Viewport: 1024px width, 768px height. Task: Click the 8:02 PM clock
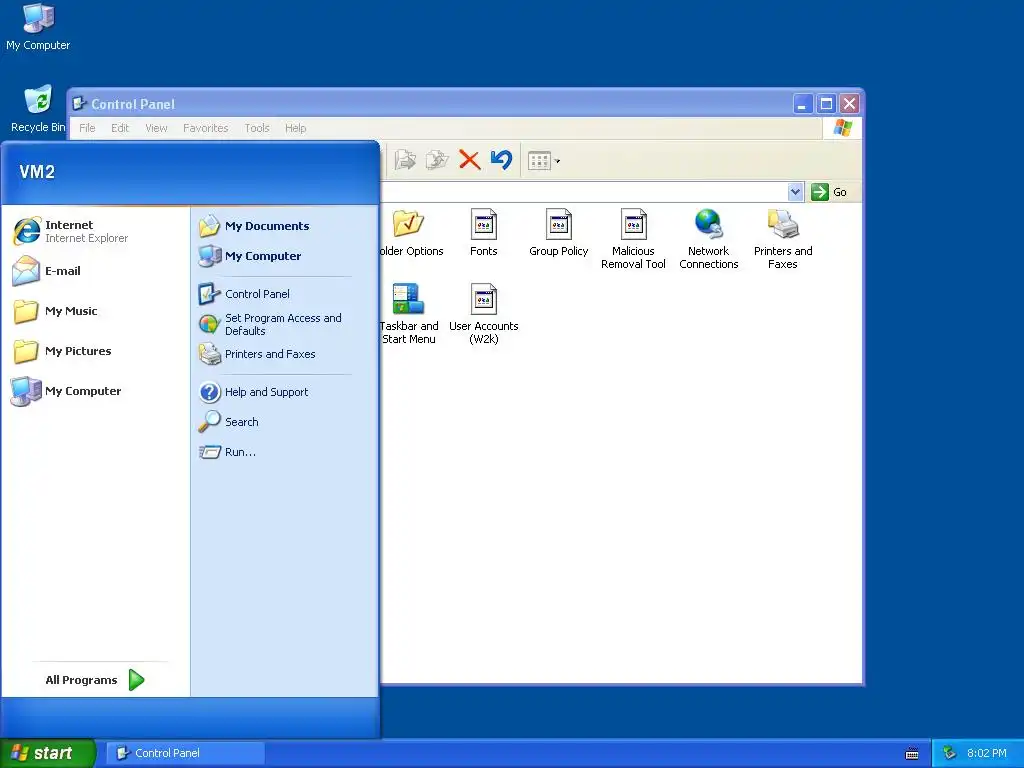tap(987, 753)
